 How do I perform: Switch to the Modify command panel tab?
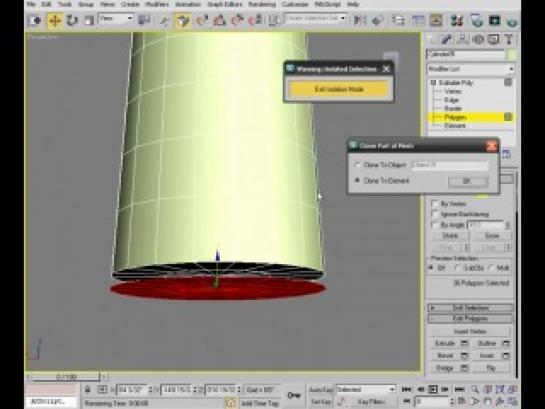pos(446,40)
